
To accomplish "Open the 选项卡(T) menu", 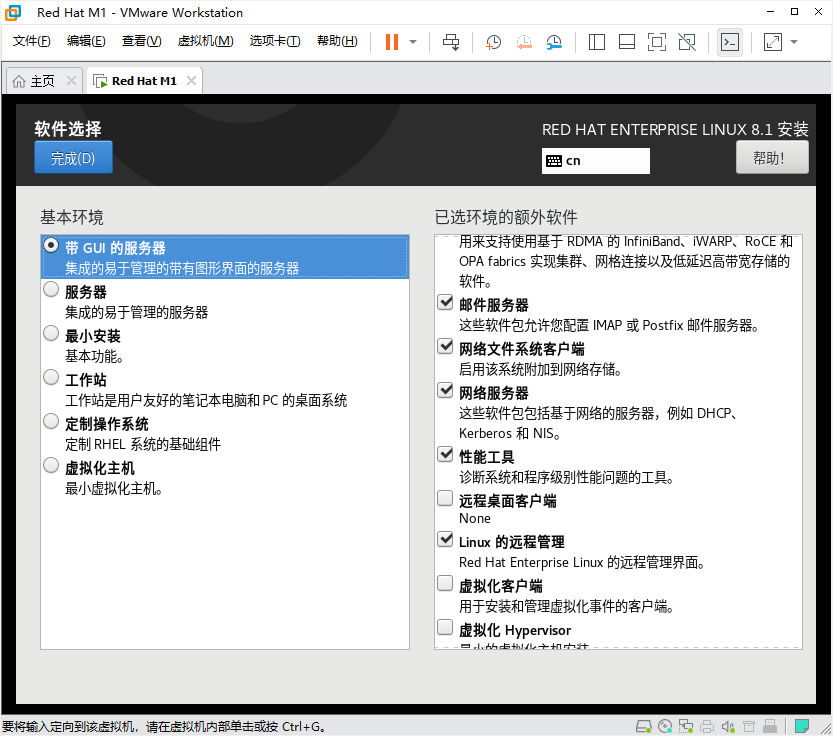I will (x=275, y=41).
